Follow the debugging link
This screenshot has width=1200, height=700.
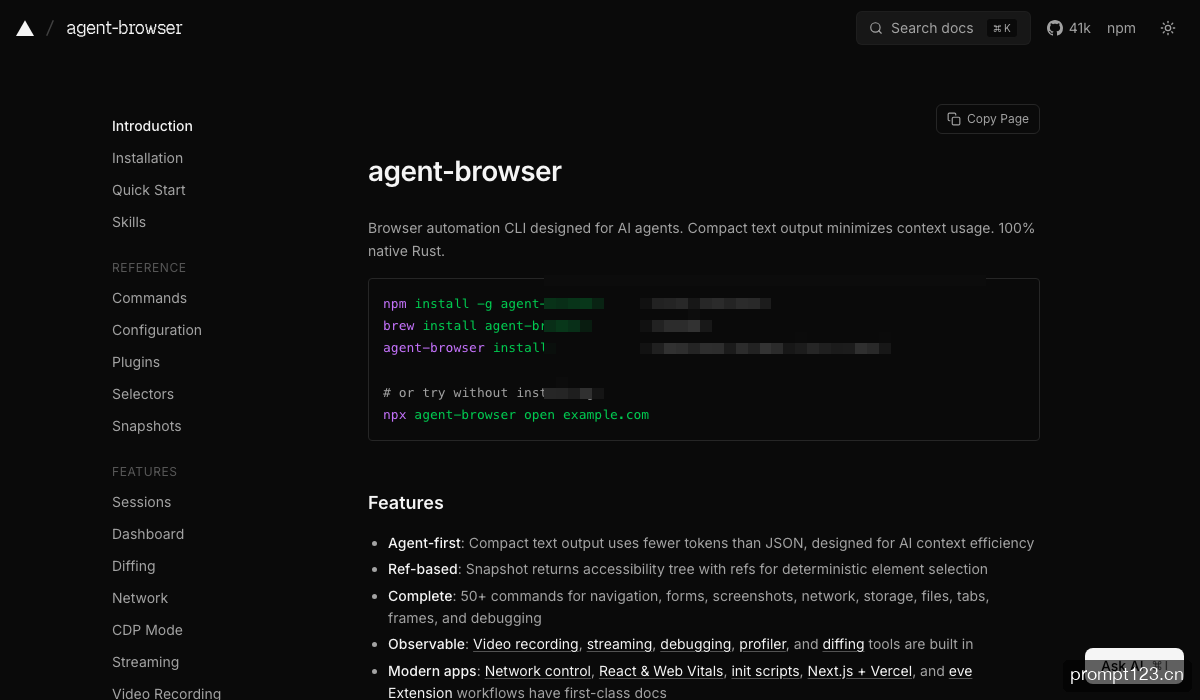click(x=695, y=644)
